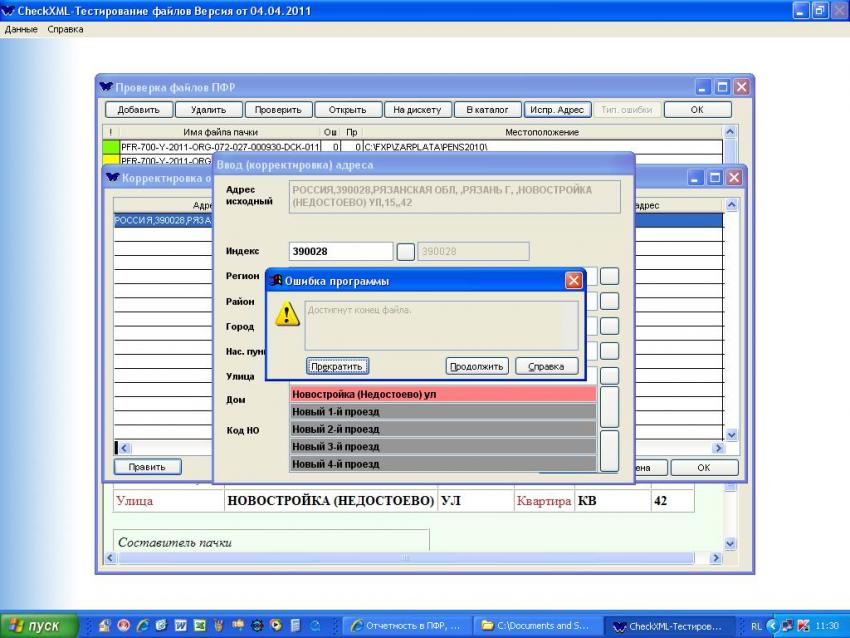
Task: Open the Данные menu
Action: [21, 29]
